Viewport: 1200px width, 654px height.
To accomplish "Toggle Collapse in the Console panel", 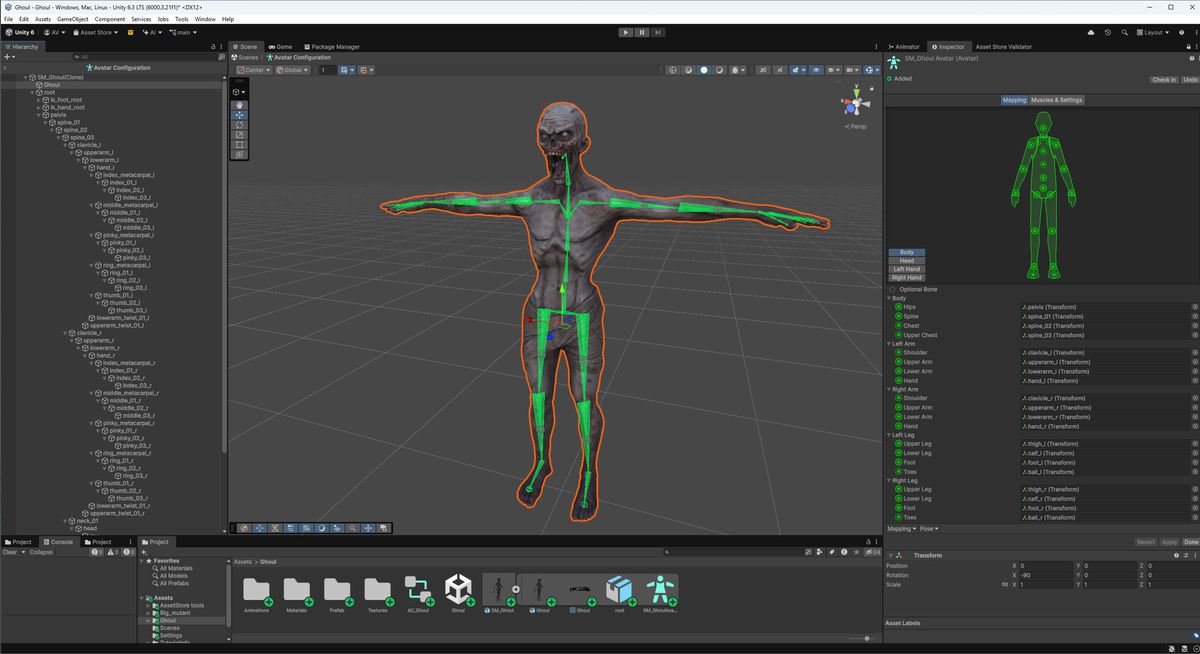I will [x=41, y=552].
